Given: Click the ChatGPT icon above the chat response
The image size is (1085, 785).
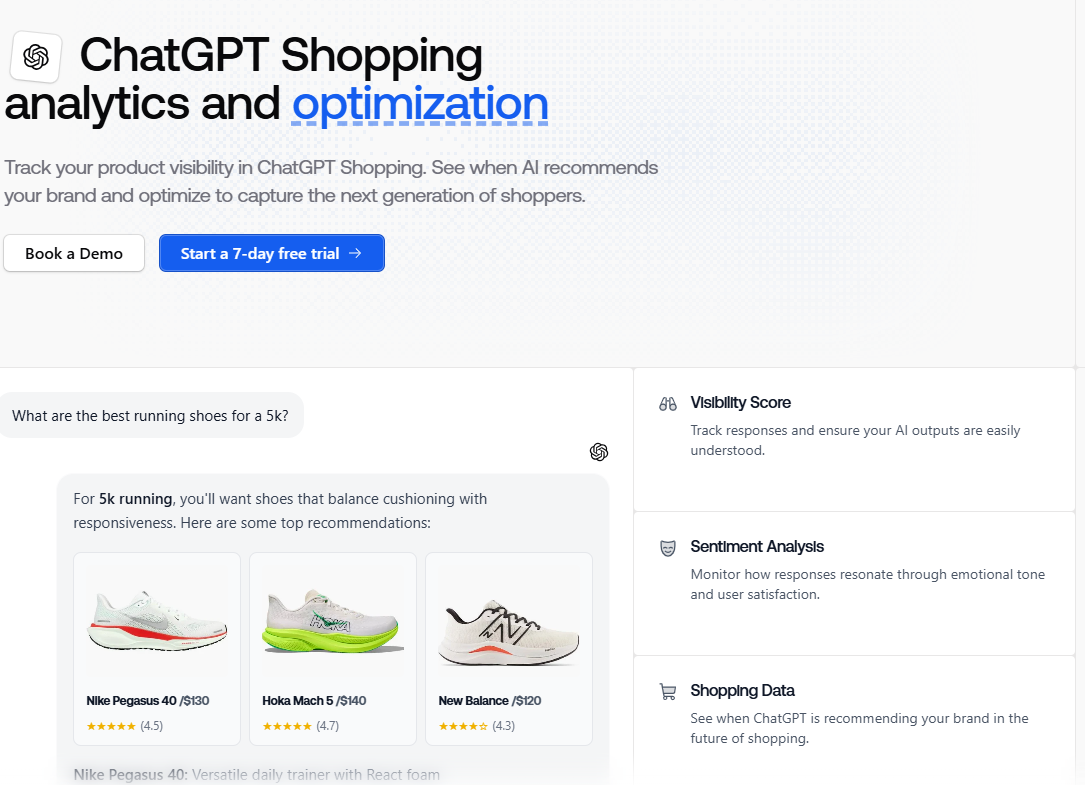Looking at the screenshot, I should [599, 452].
